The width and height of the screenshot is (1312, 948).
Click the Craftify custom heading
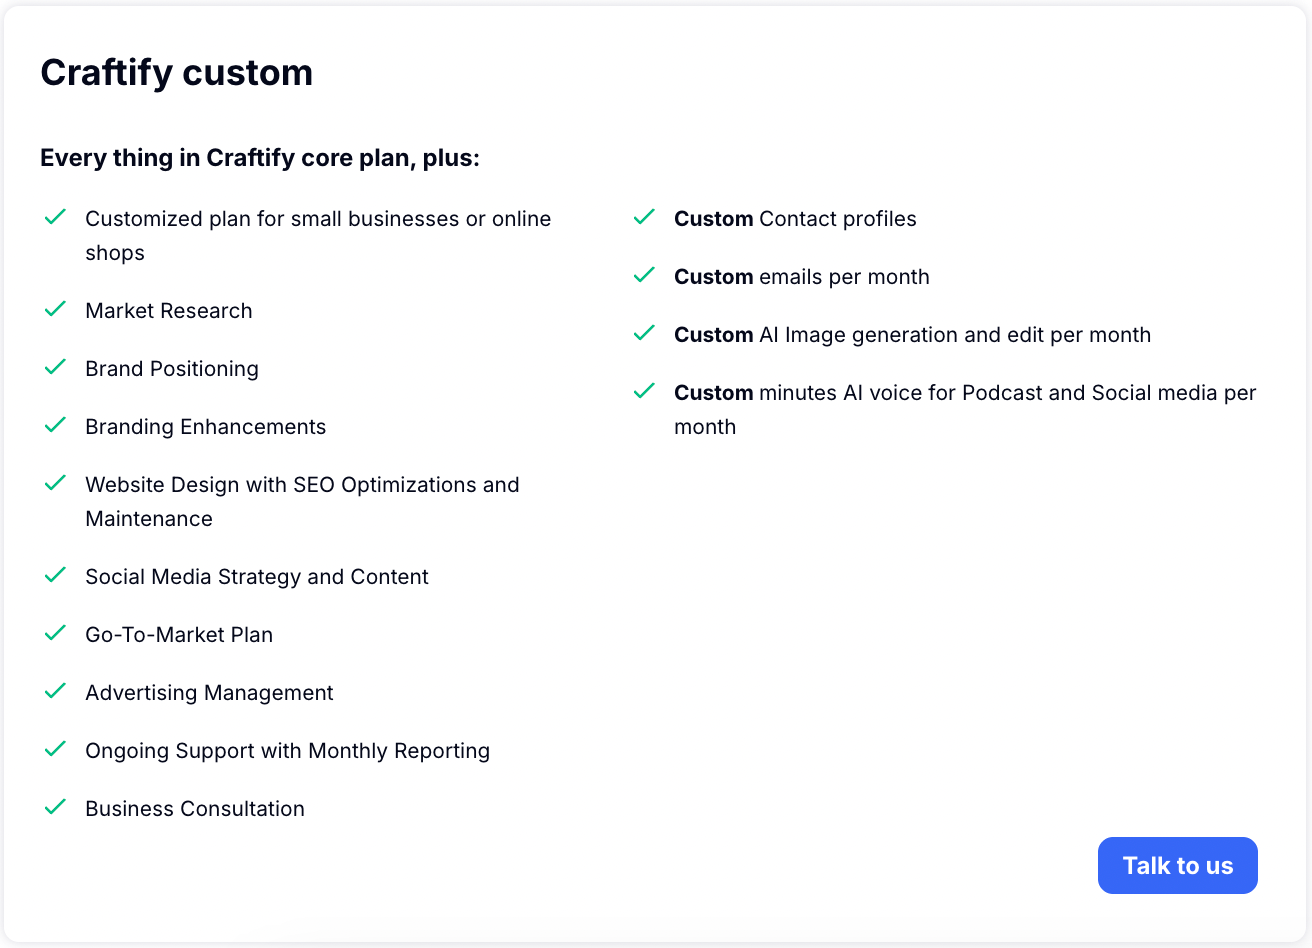(x=176, y=72)
